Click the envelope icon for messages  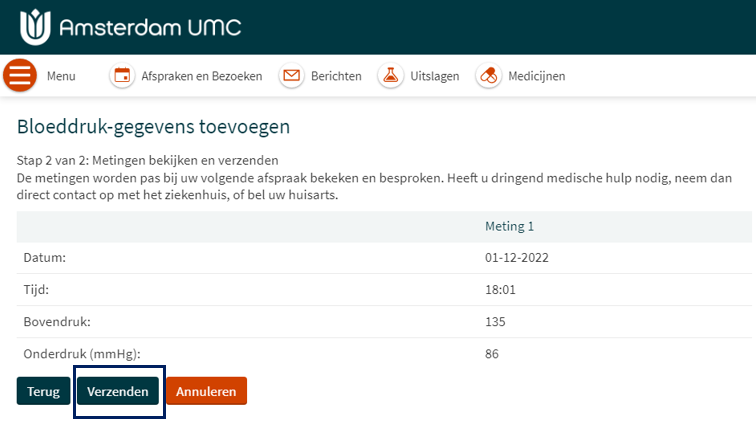click(291, 76)
